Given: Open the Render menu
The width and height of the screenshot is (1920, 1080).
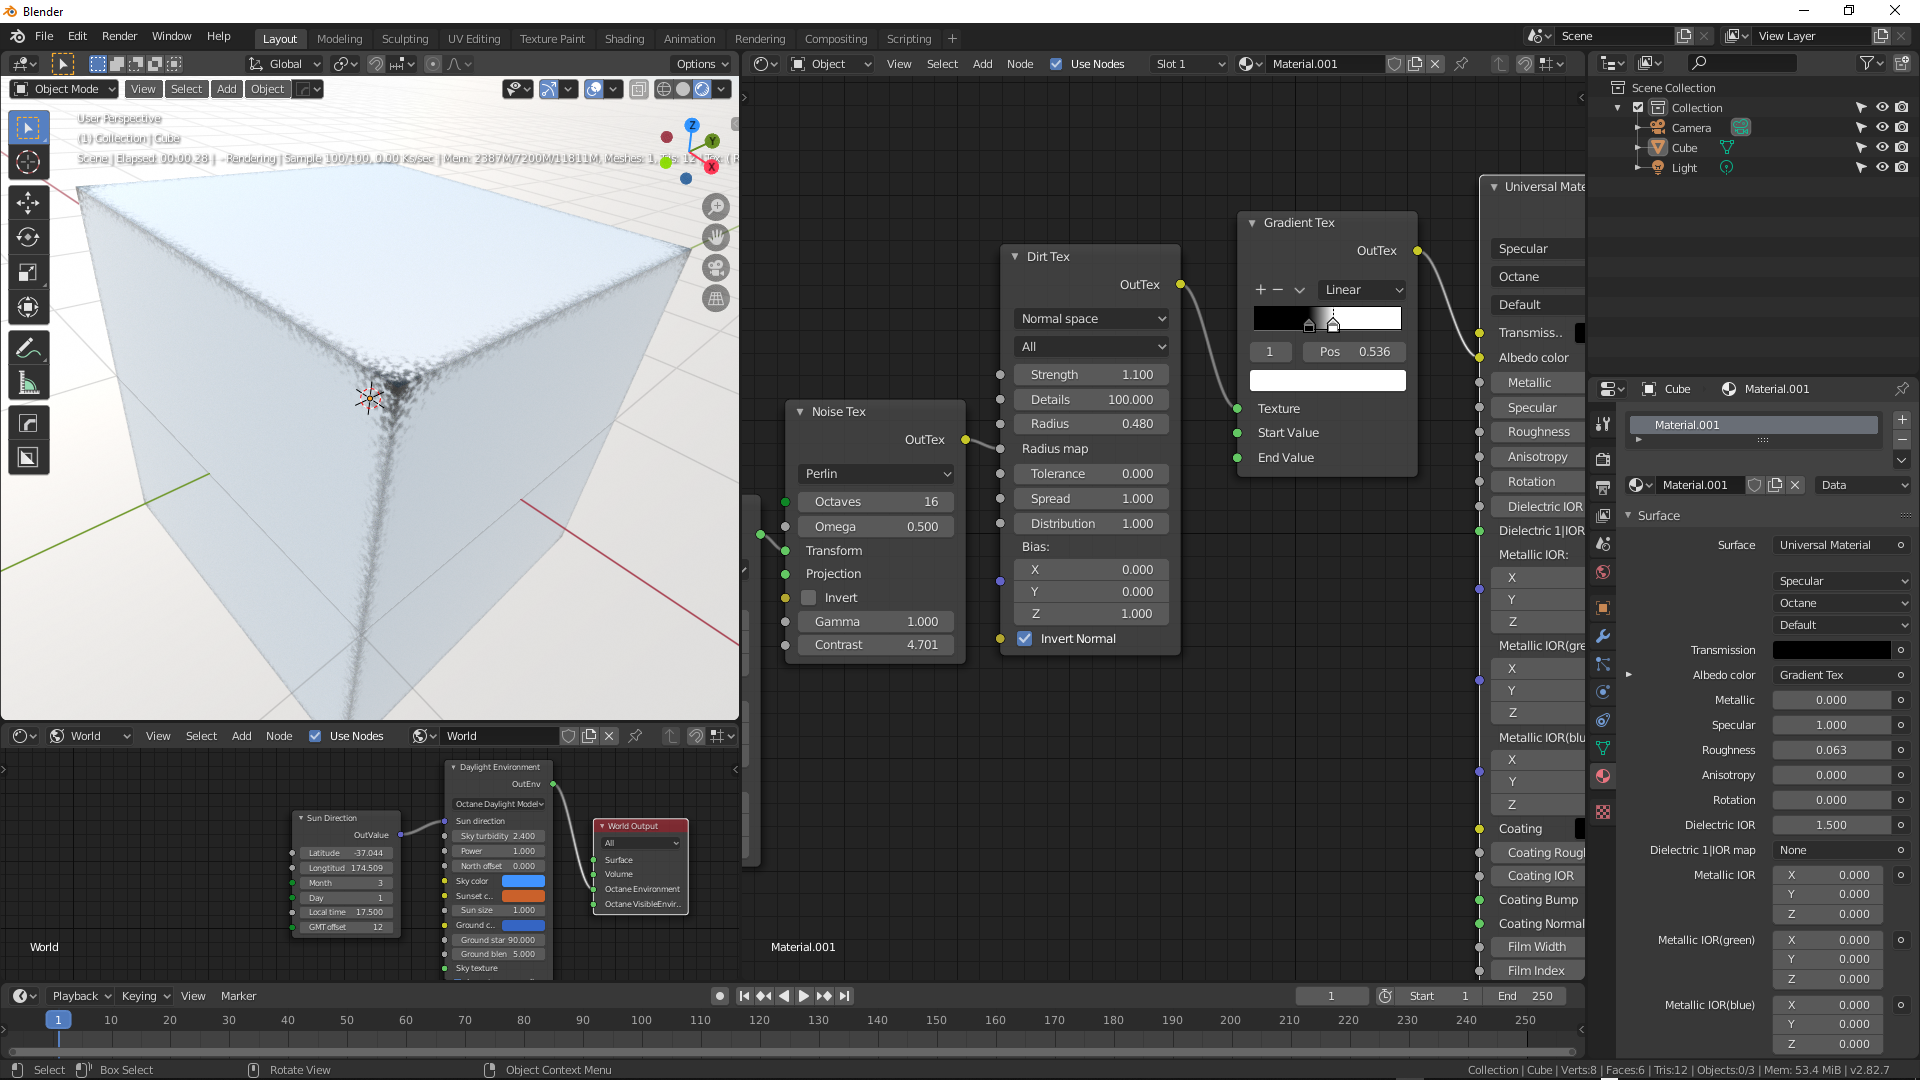Looking at the screenshot, I should click(119, 36).
